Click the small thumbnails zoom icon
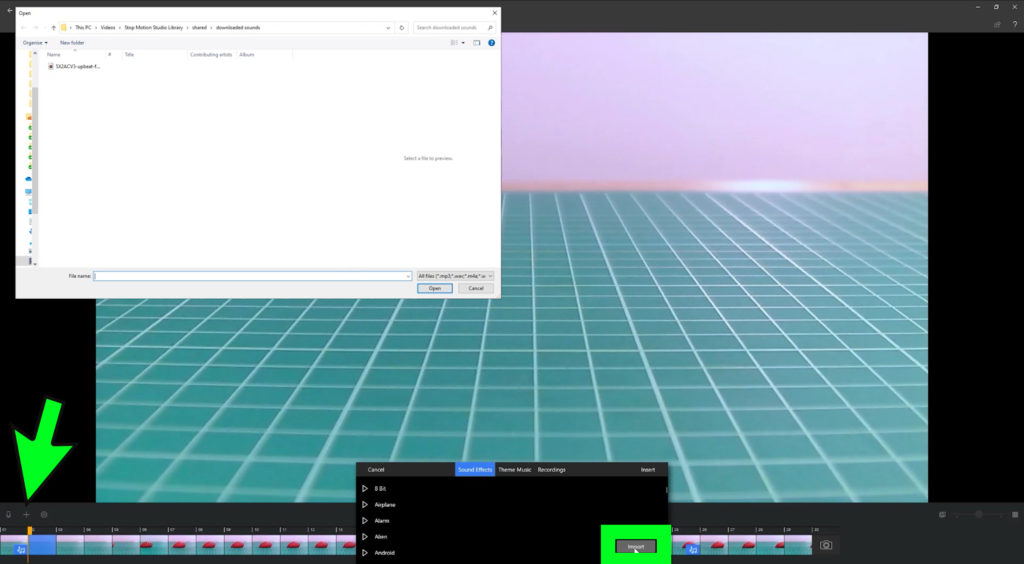This screenshot has height=564, width=1024. pos(942,514)
